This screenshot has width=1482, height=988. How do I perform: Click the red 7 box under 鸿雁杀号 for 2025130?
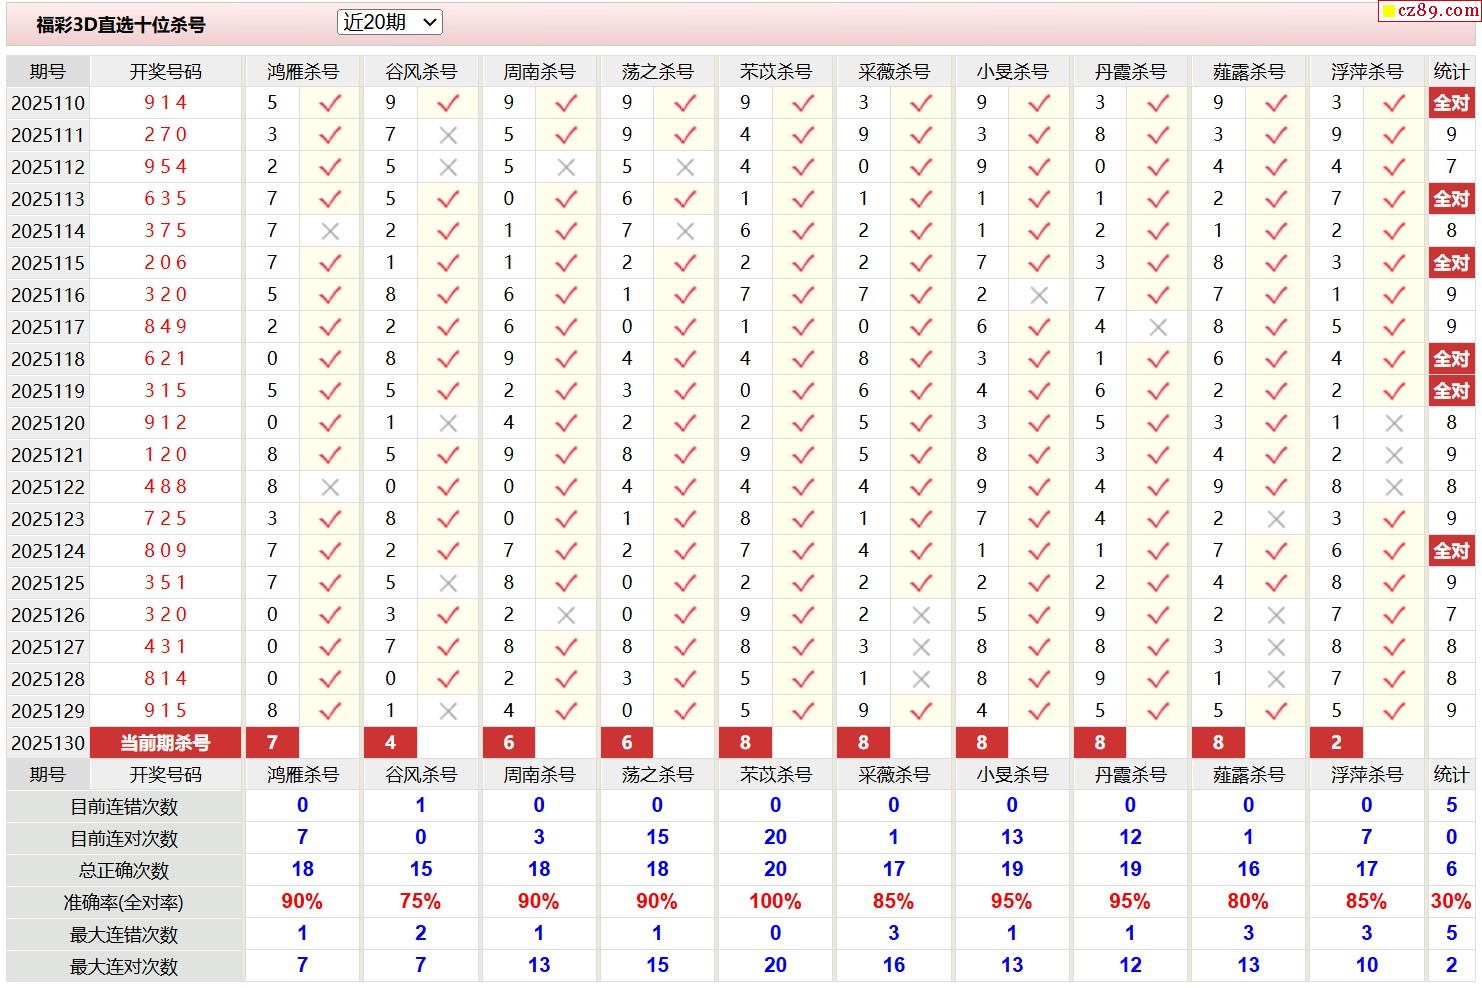click(x=272, y=743)
